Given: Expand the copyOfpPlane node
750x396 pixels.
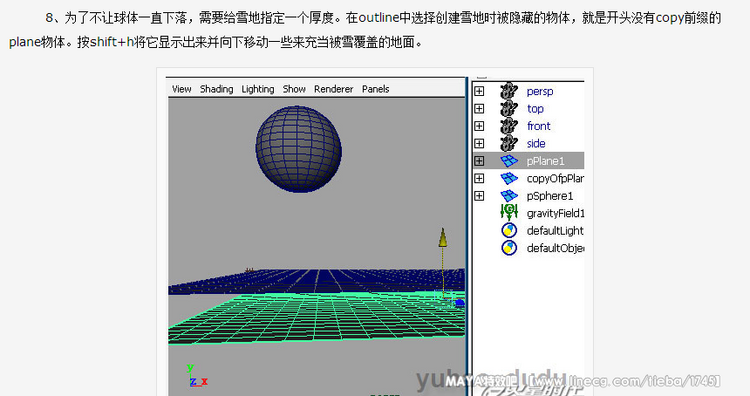Looking at the screenshot, I should (479, 178).
